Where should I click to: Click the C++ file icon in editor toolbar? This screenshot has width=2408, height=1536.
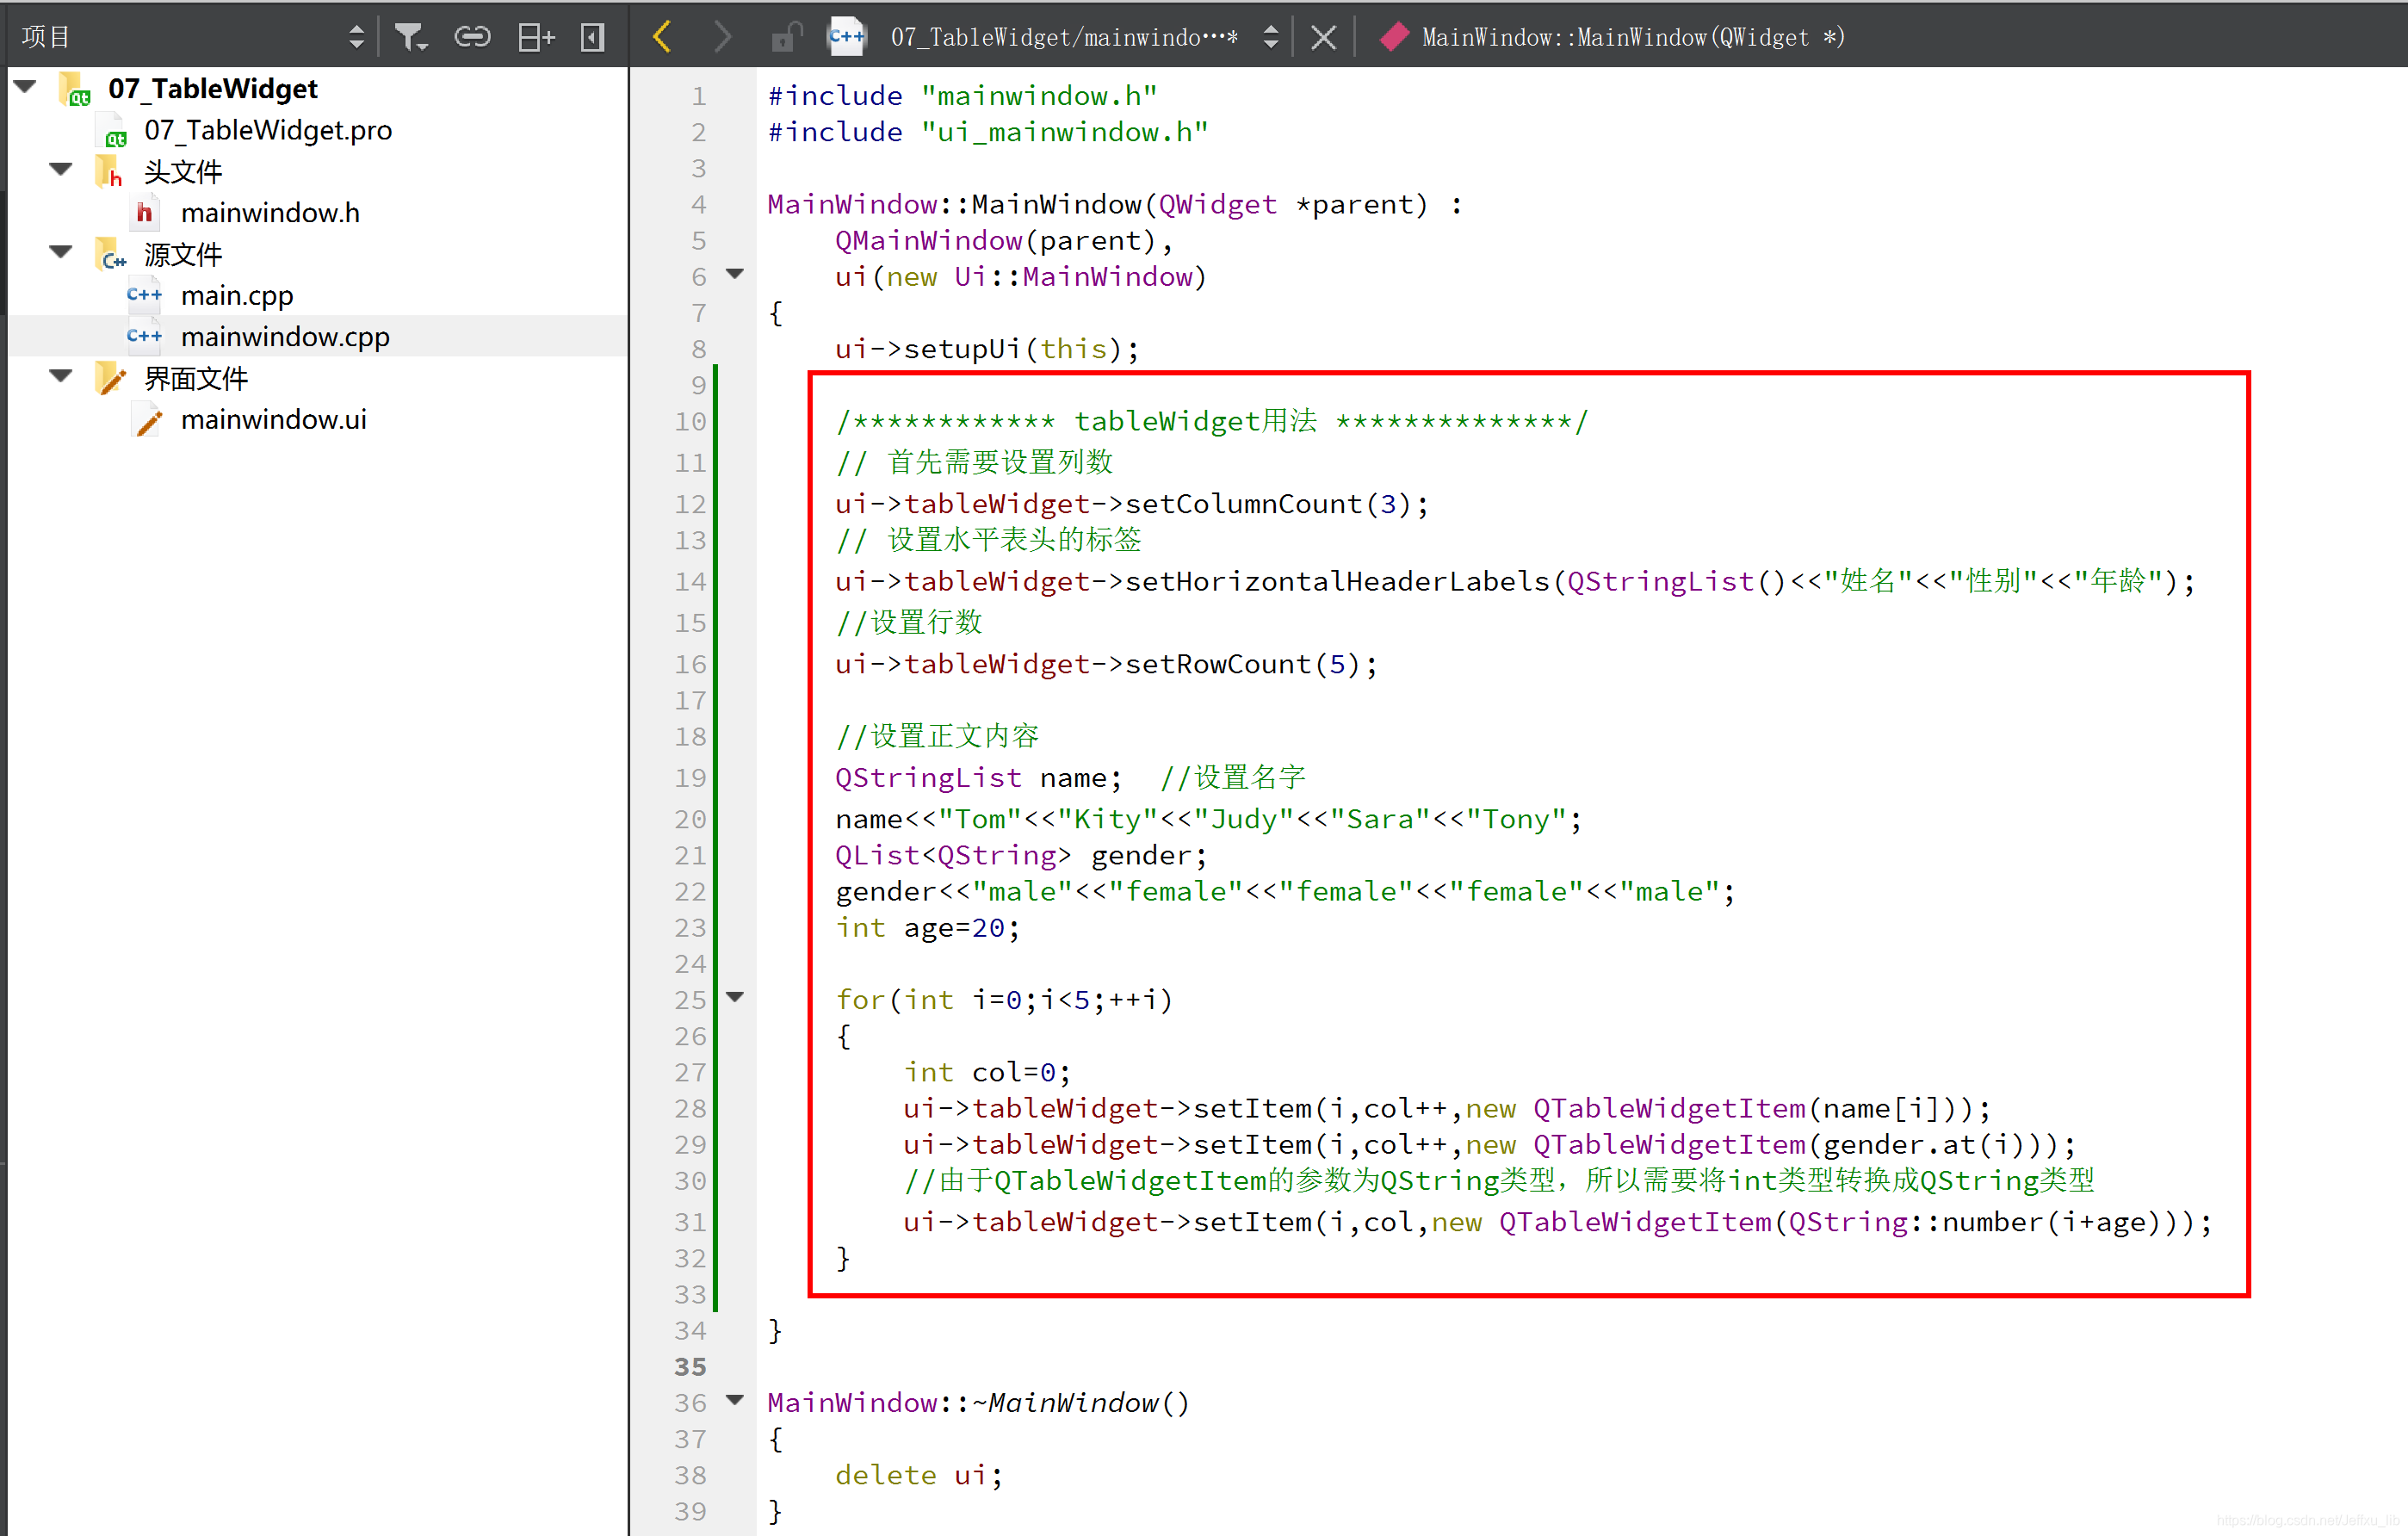[847, 37]
